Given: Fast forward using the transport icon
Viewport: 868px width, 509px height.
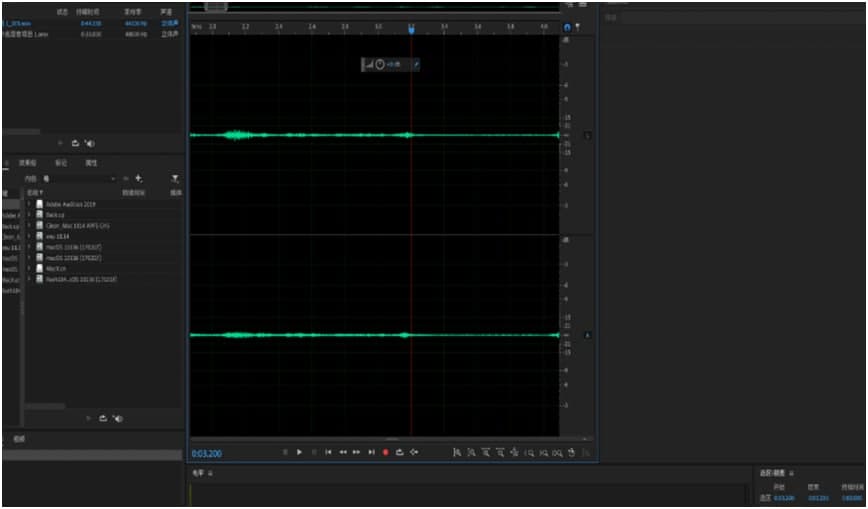Looking at the screenshot, I should click(x=356, y=453).
